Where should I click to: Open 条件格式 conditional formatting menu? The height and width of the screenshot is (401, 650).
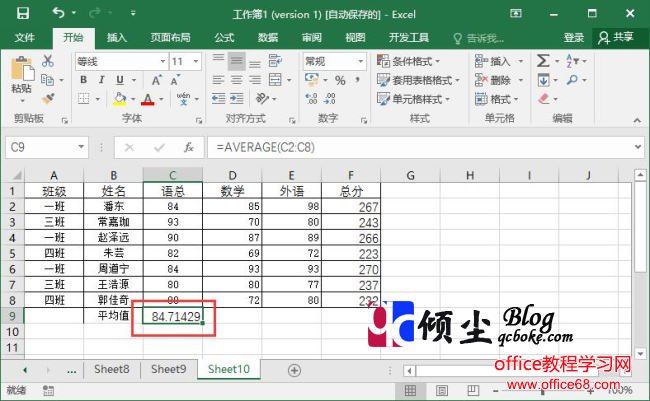(408, 61)
